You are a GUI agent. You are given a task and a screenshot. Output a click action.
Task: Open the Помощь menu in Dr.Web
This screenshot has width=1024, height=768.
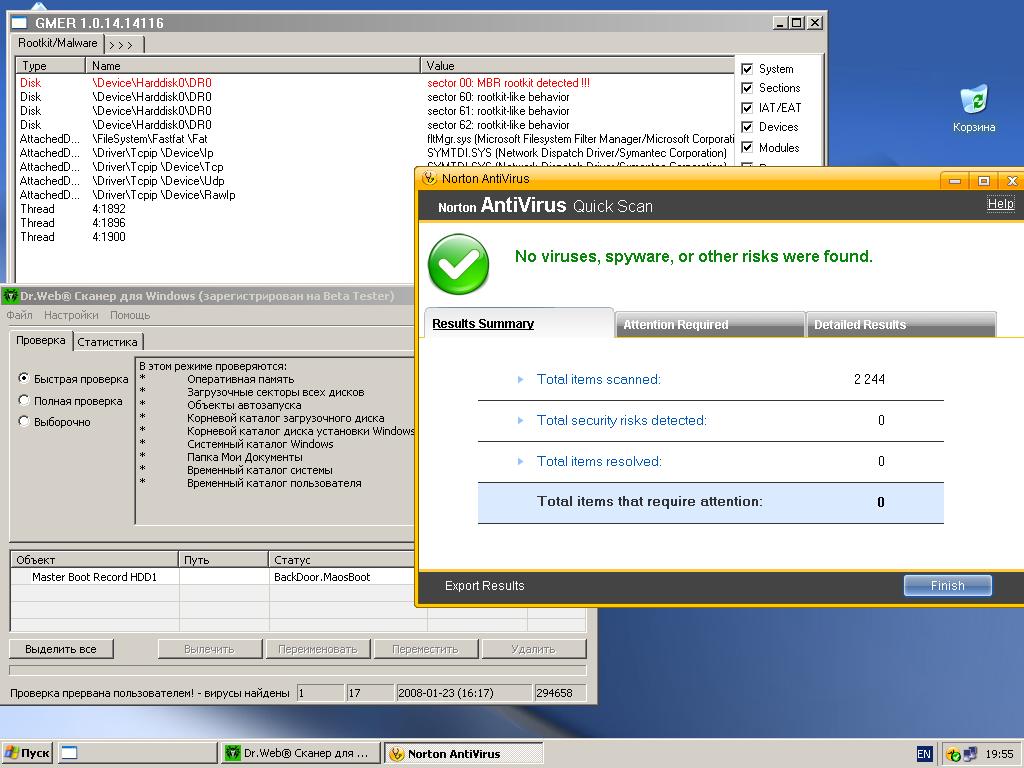(130, 315)
